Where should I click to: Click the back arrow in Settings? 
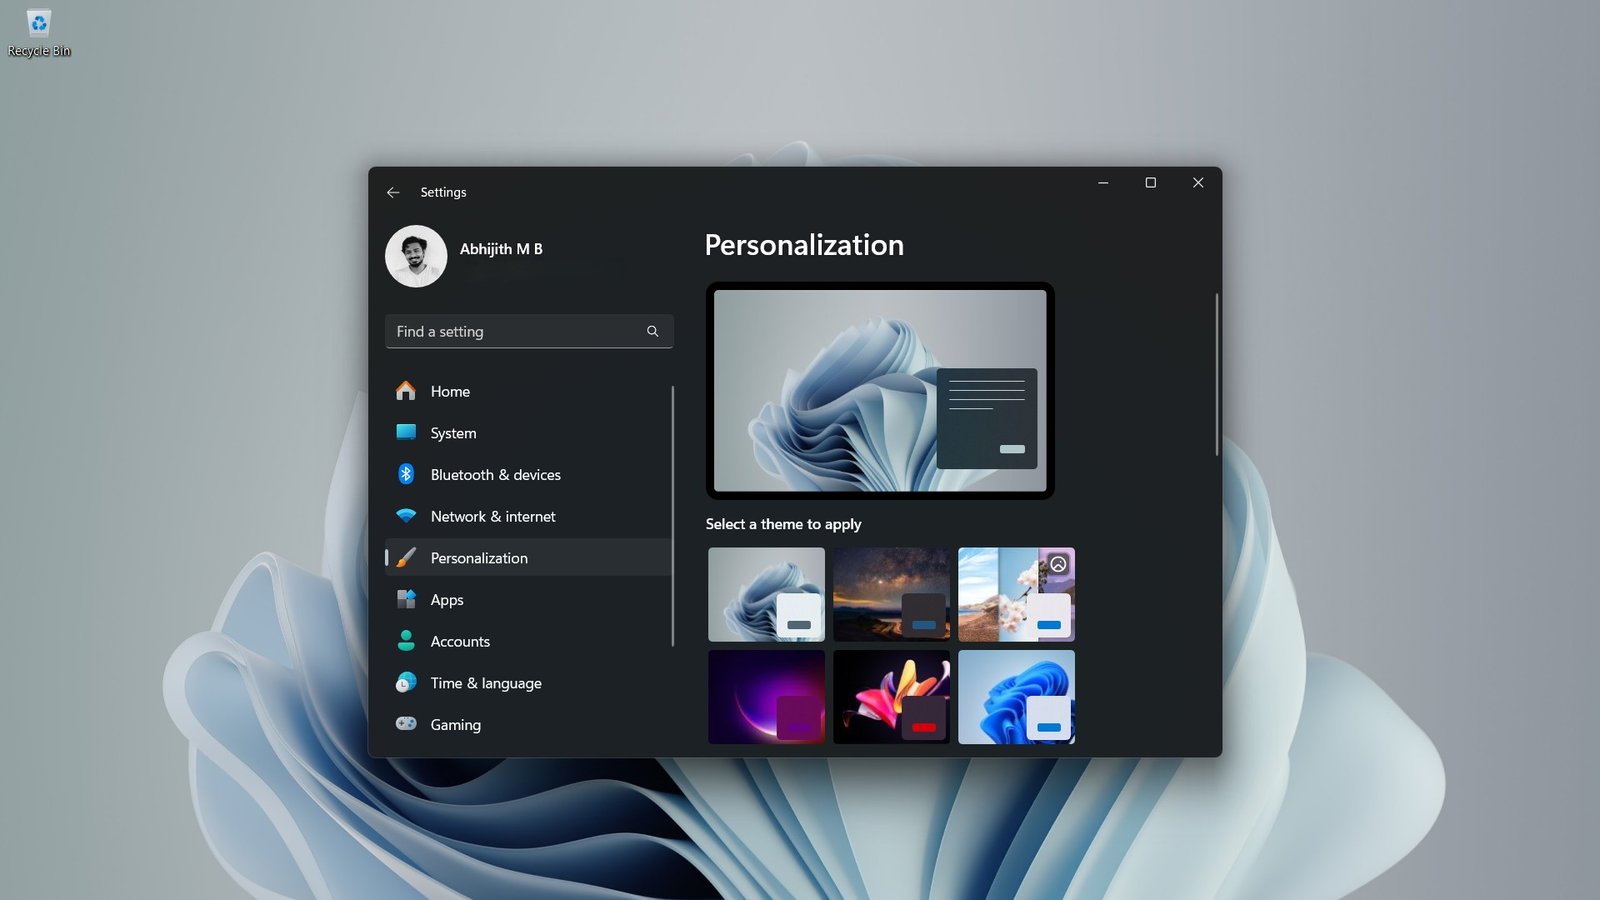(393, 192)
